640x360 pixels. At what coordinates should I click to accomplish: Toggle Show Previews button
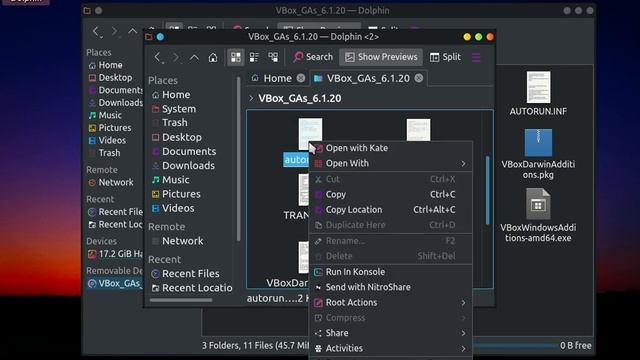[381, 57]
